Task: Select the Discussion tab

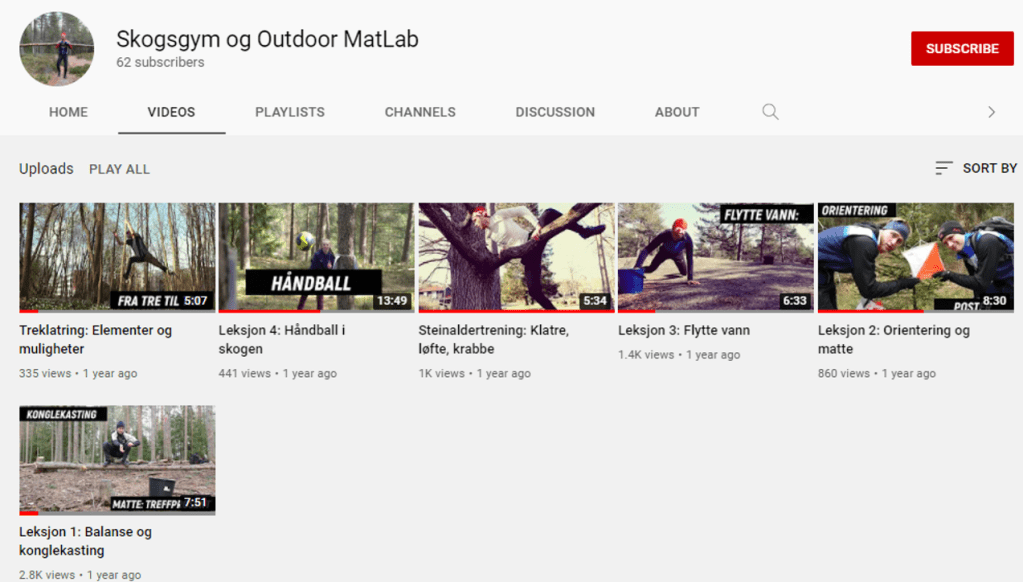Action: point(555,112)
